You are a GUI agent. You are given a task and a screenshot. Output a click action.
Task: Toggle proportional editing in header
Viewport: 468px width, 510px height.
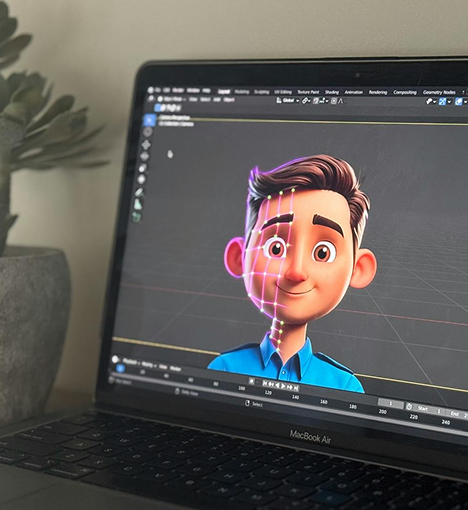tap(333, 101)
